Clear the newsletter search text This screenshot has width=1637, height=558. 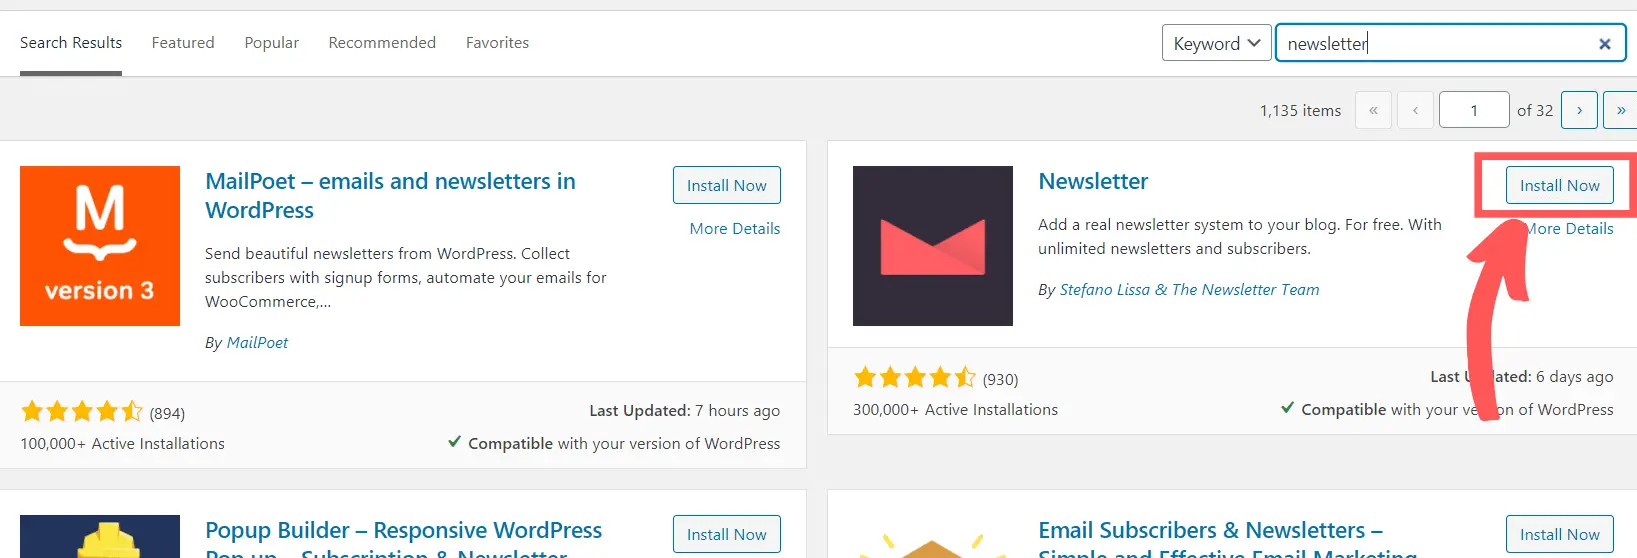pyautogui.click(x=1604, y=44)
